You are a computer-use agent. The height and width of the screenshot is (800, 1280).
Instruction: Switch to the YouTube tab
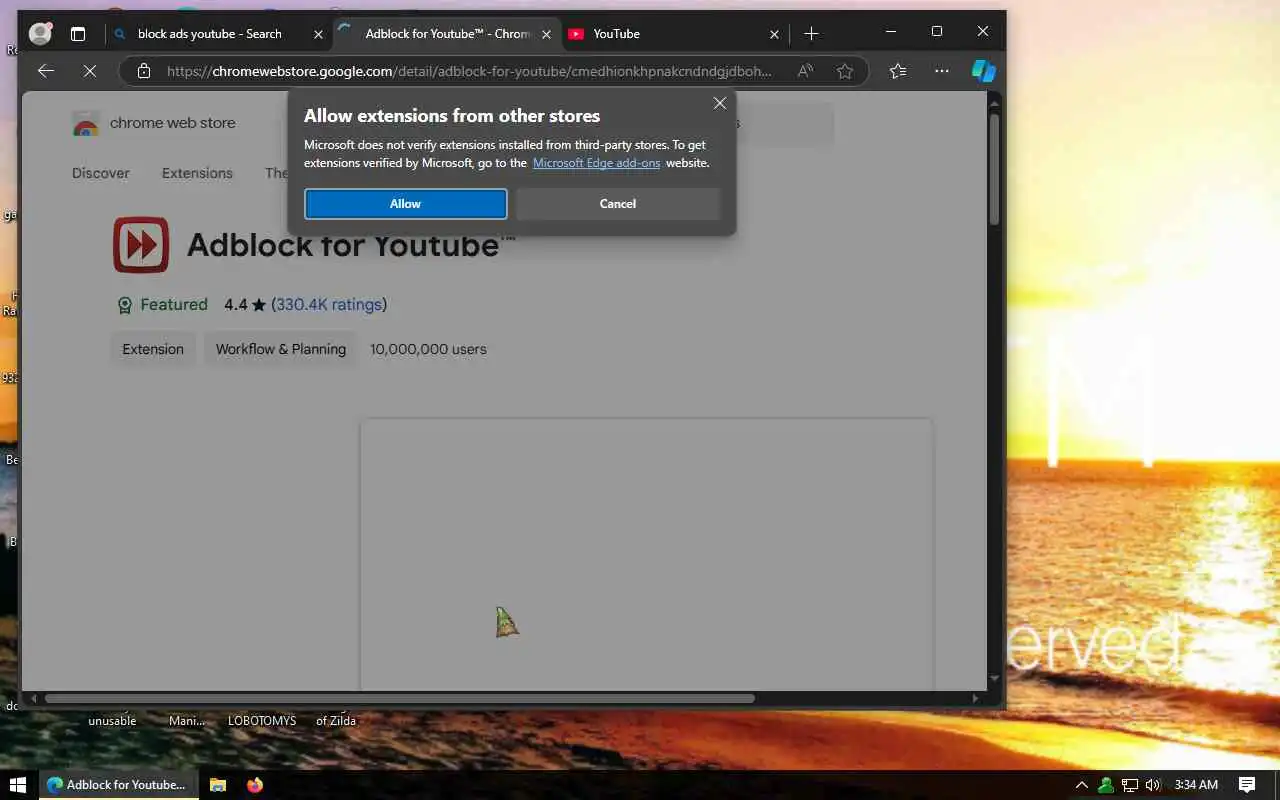(x=674, y=34)
